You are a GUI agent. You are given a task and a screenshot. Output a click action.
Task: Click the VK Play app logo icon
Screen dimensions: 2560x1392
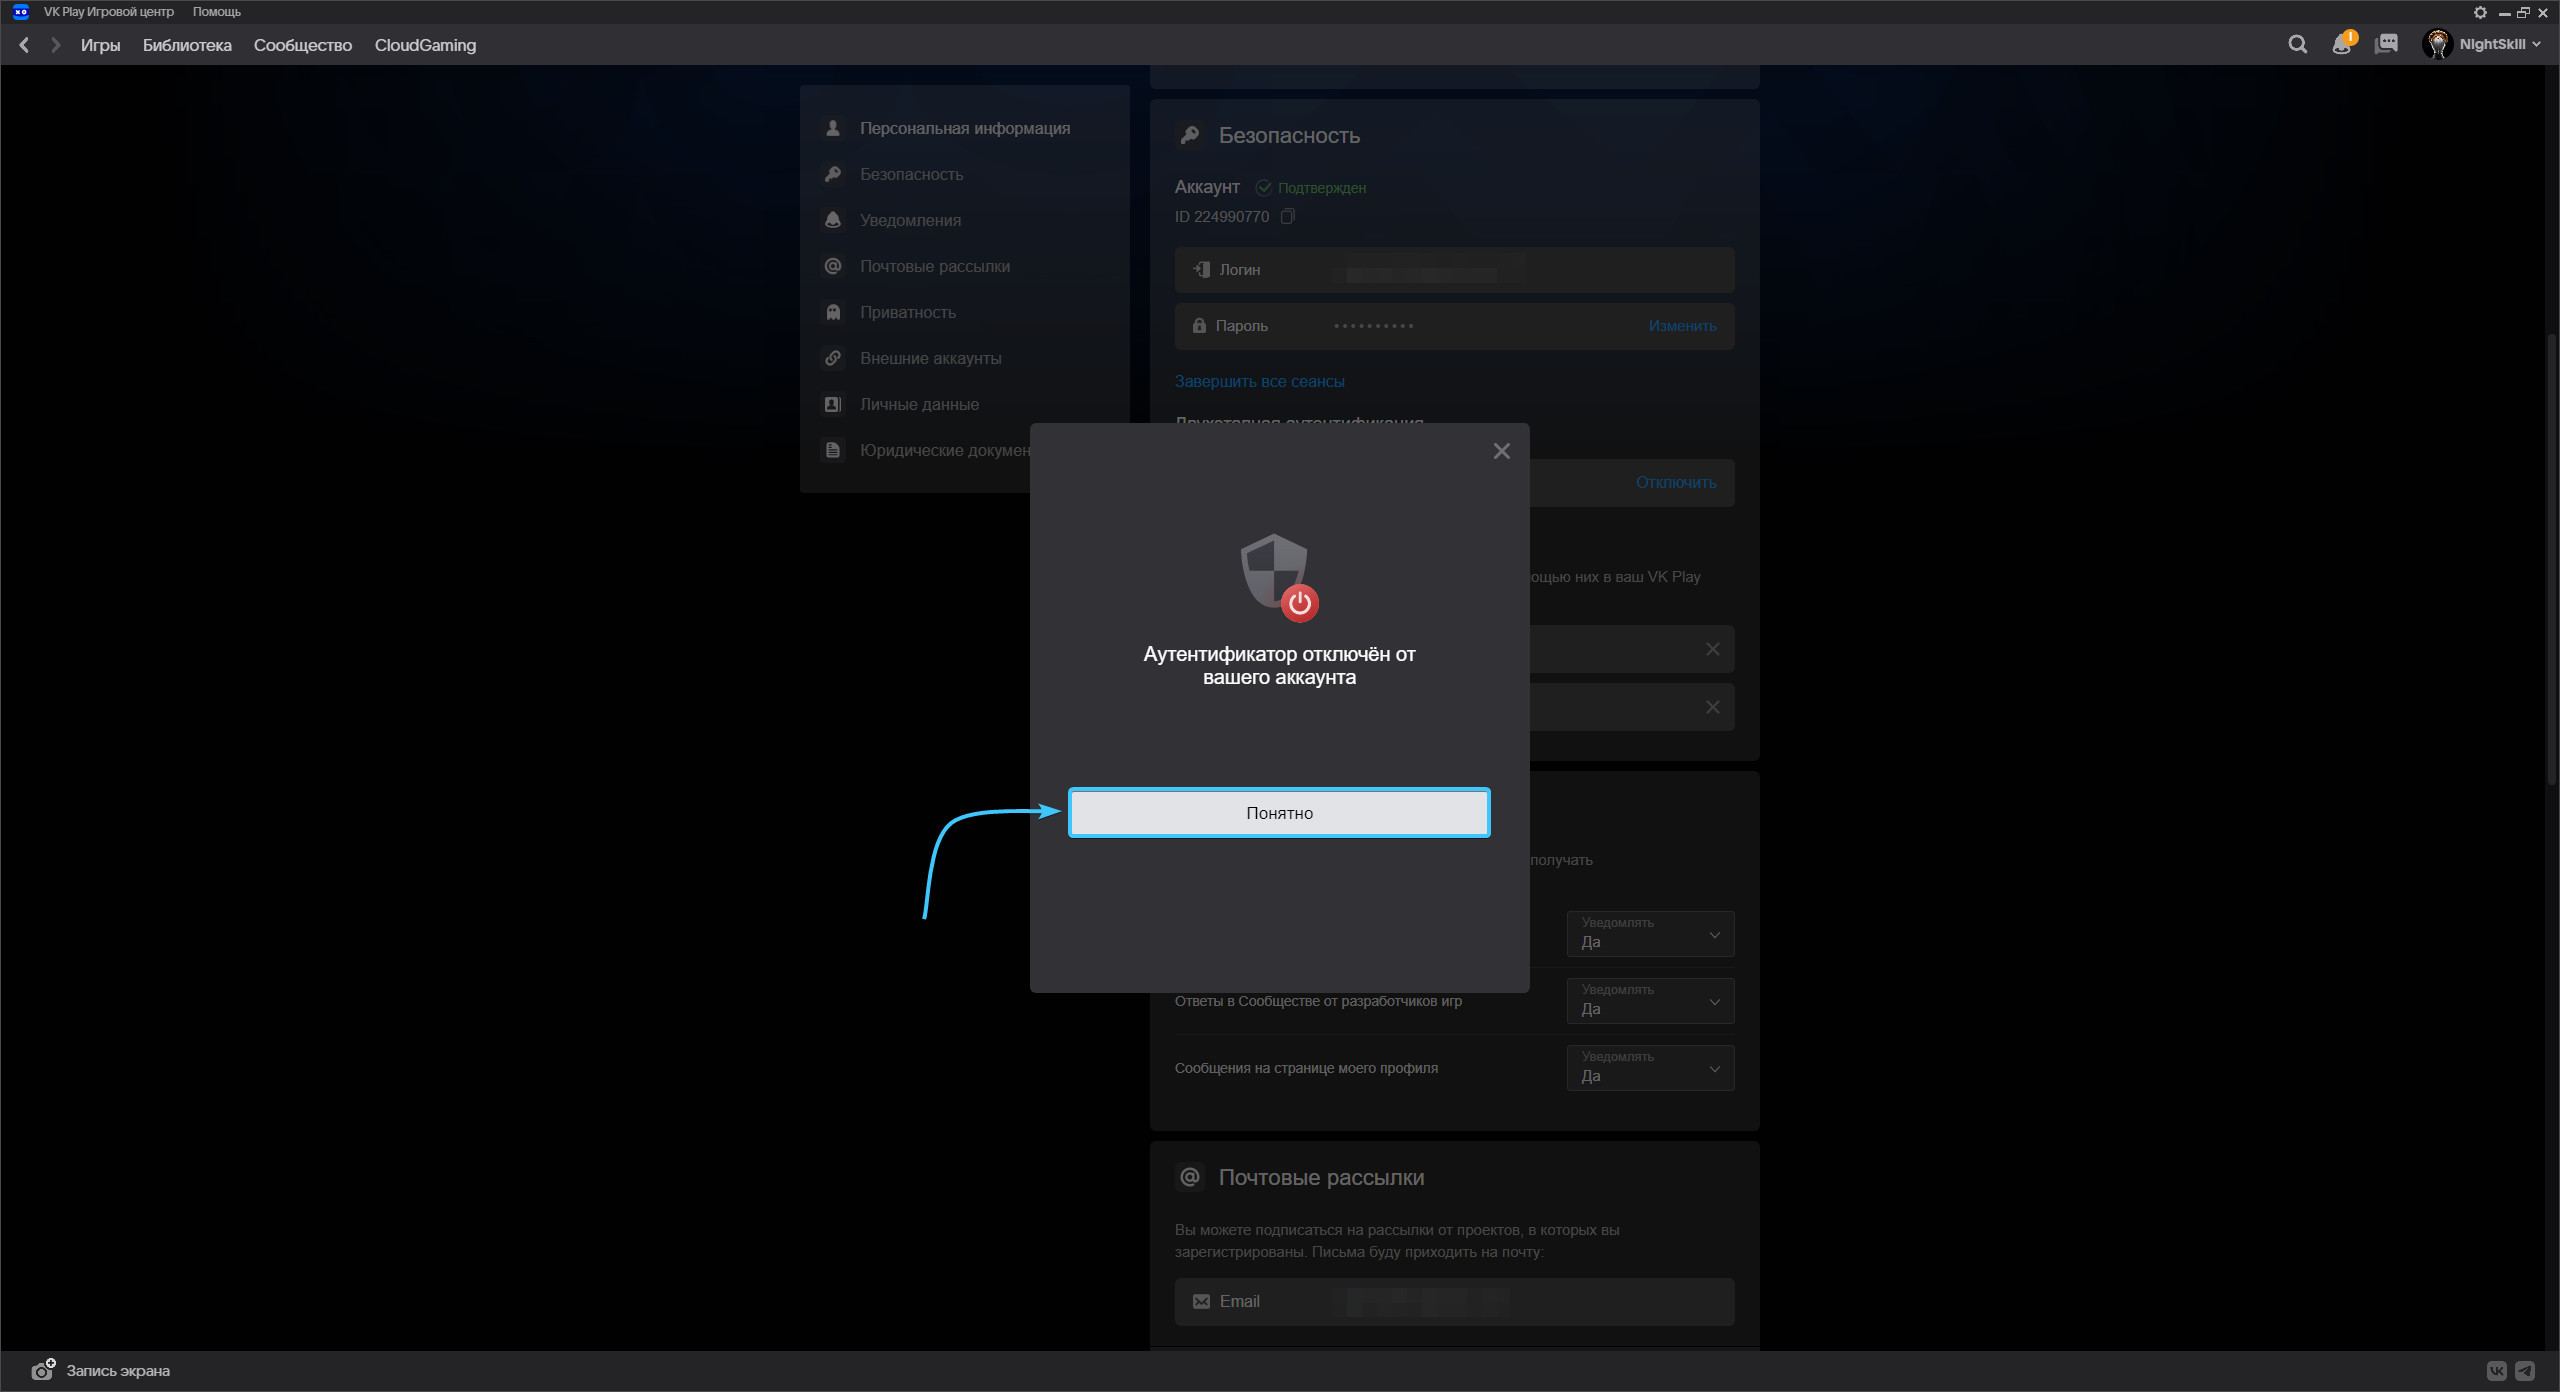point(20,12)
